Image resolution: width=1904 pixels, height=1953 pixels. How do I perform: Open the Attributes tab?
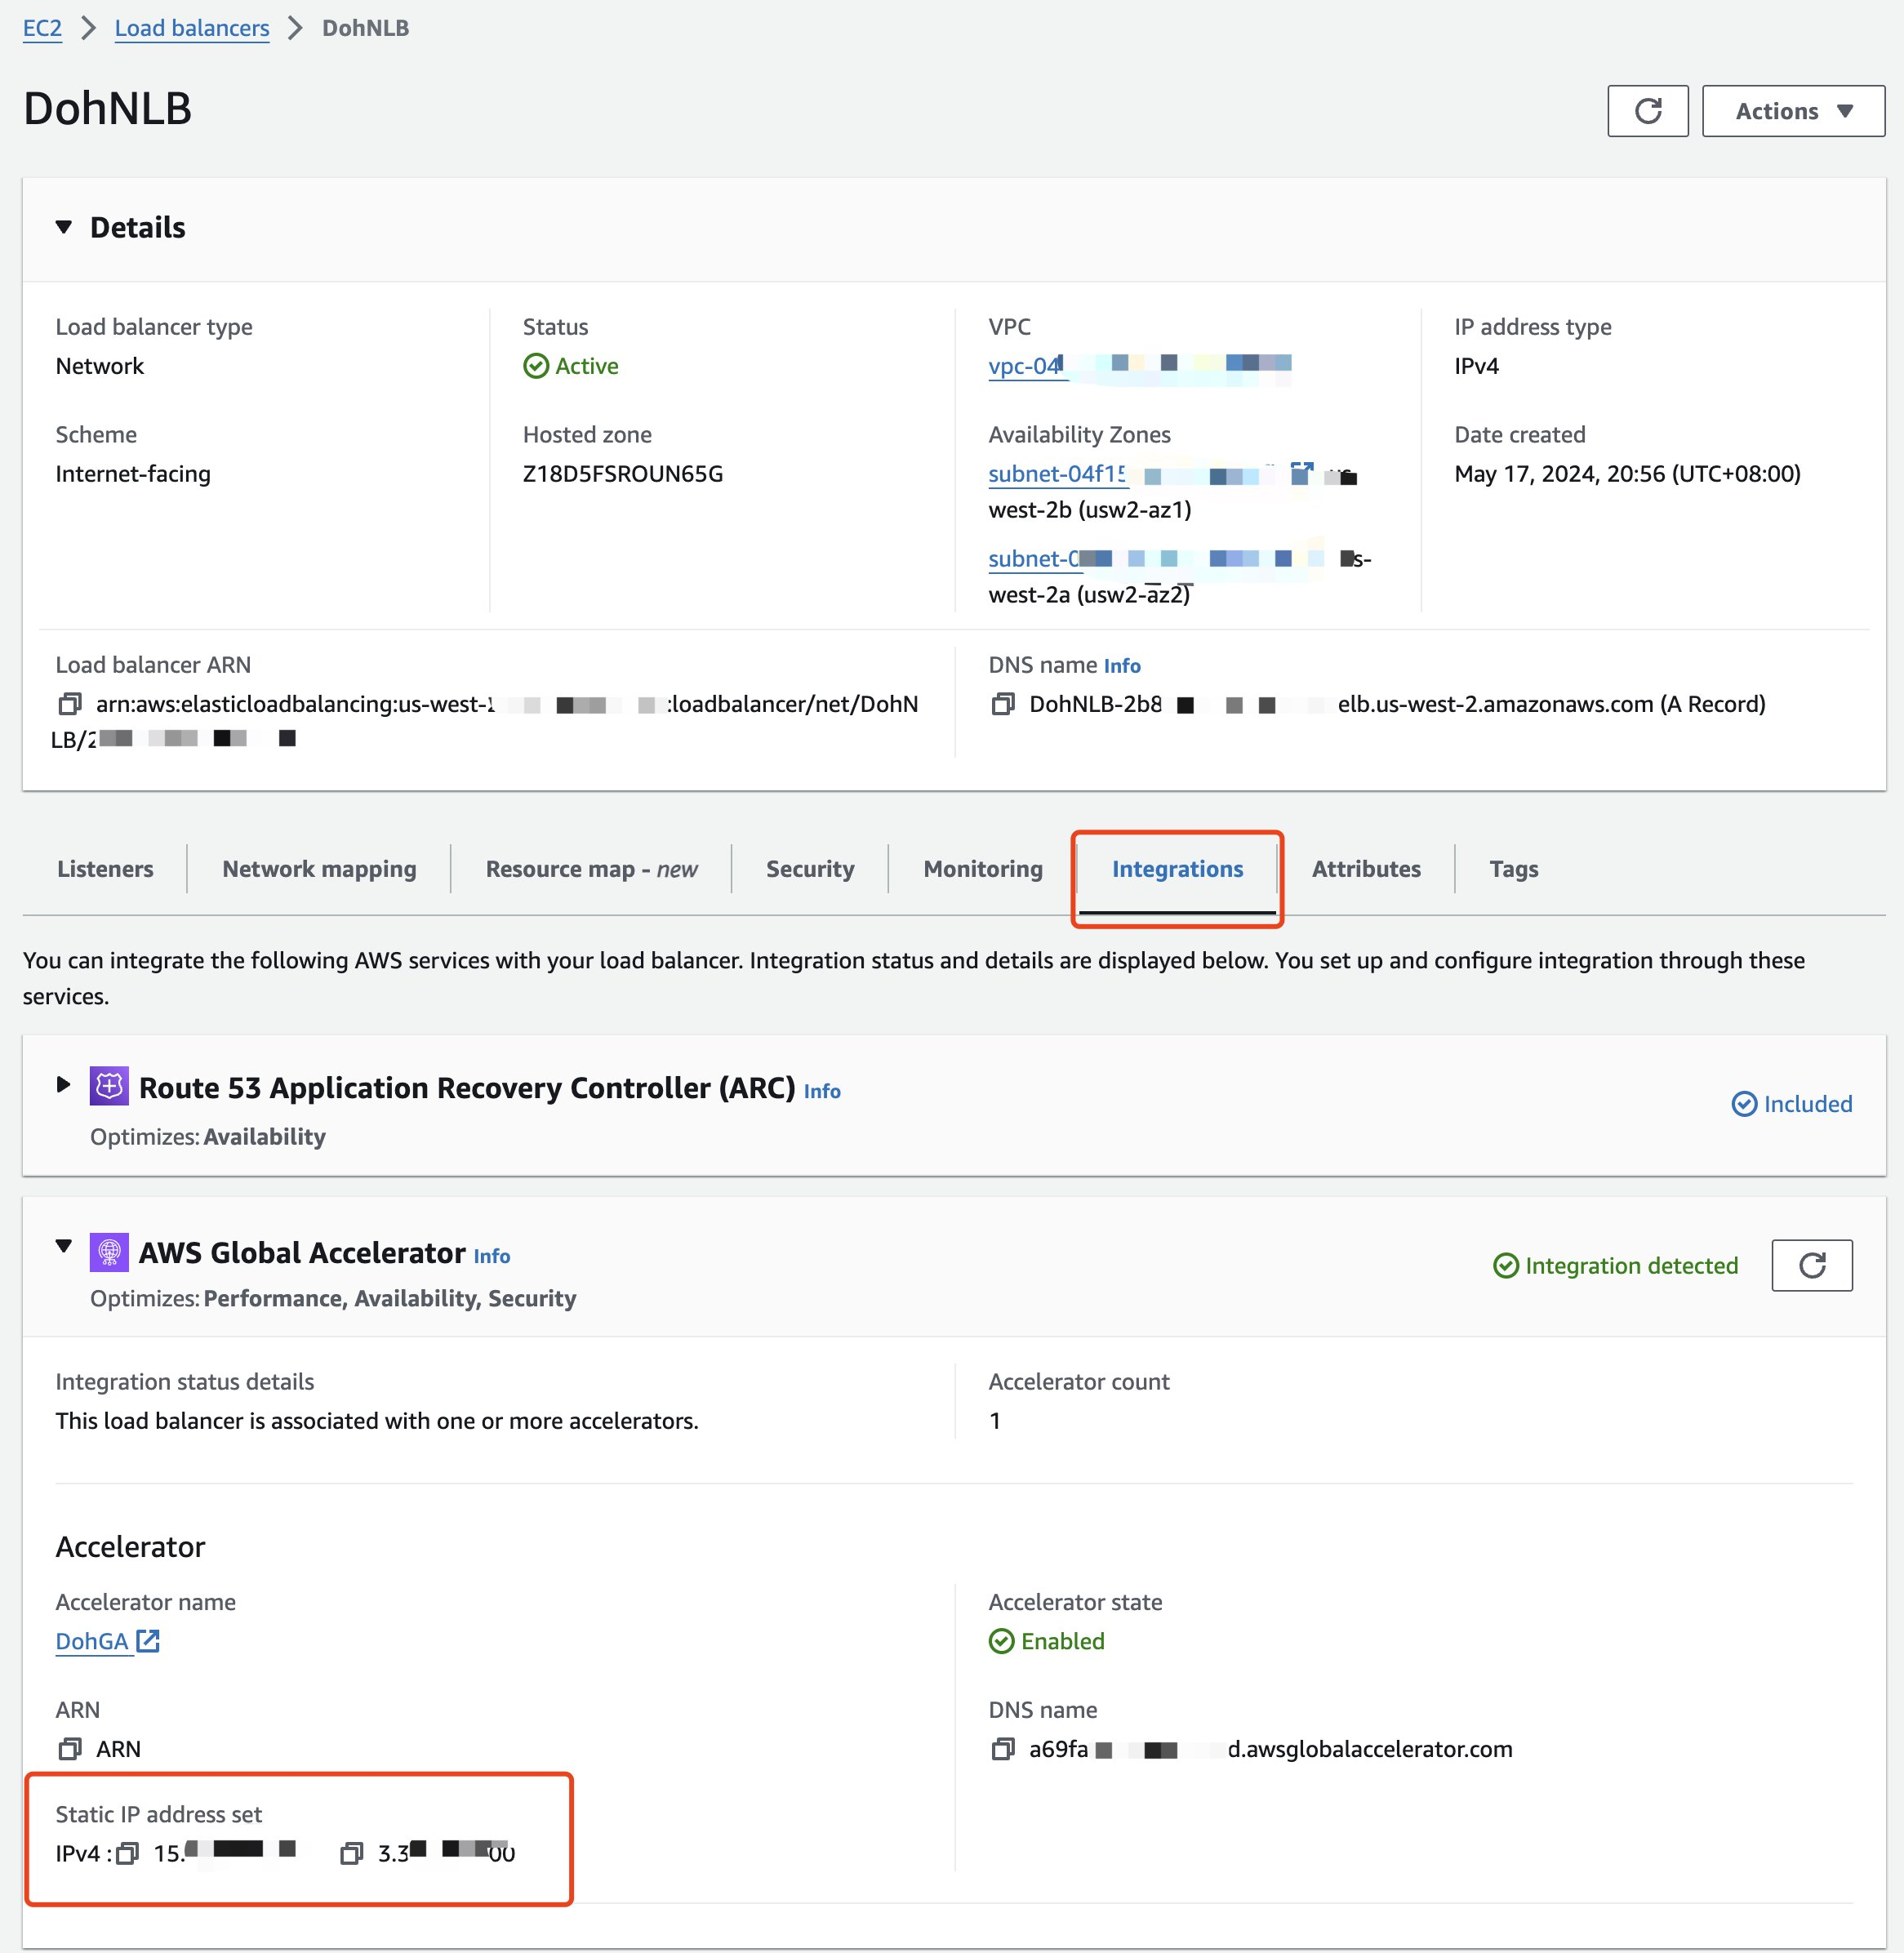[x=1366, y=869]
